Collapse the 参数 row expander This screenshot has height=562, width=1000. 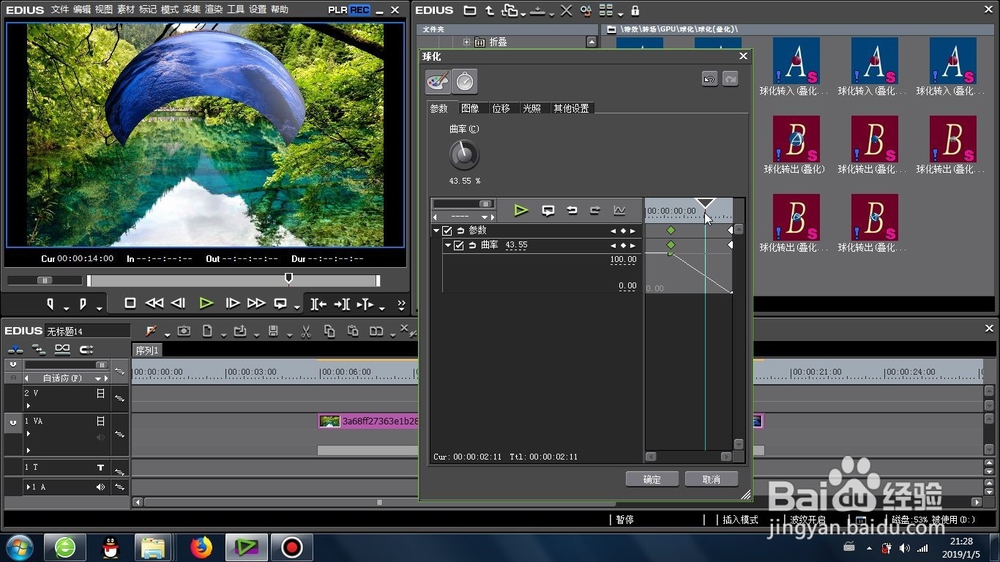pyautogui.click(x=436, y=230)
